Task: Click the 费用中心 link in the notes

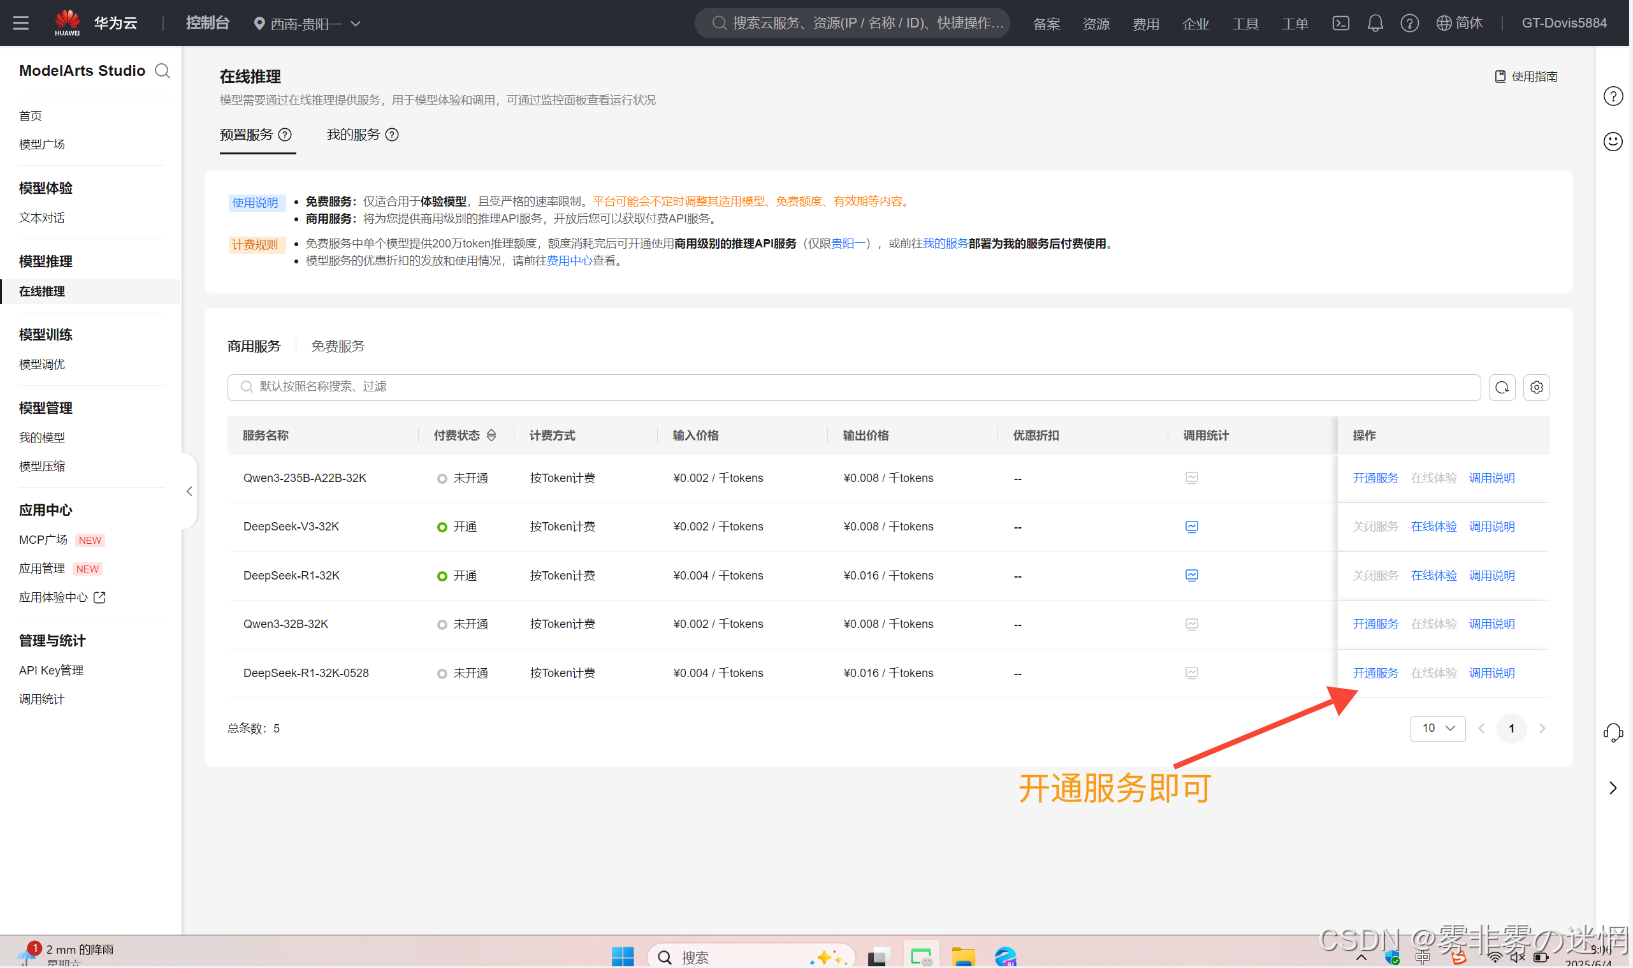Action: [x=570, y=261]
